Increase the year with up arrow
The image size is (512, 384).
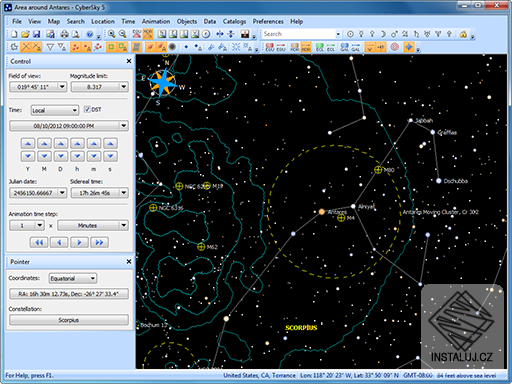pyautogui.click(x=28, y=144)
